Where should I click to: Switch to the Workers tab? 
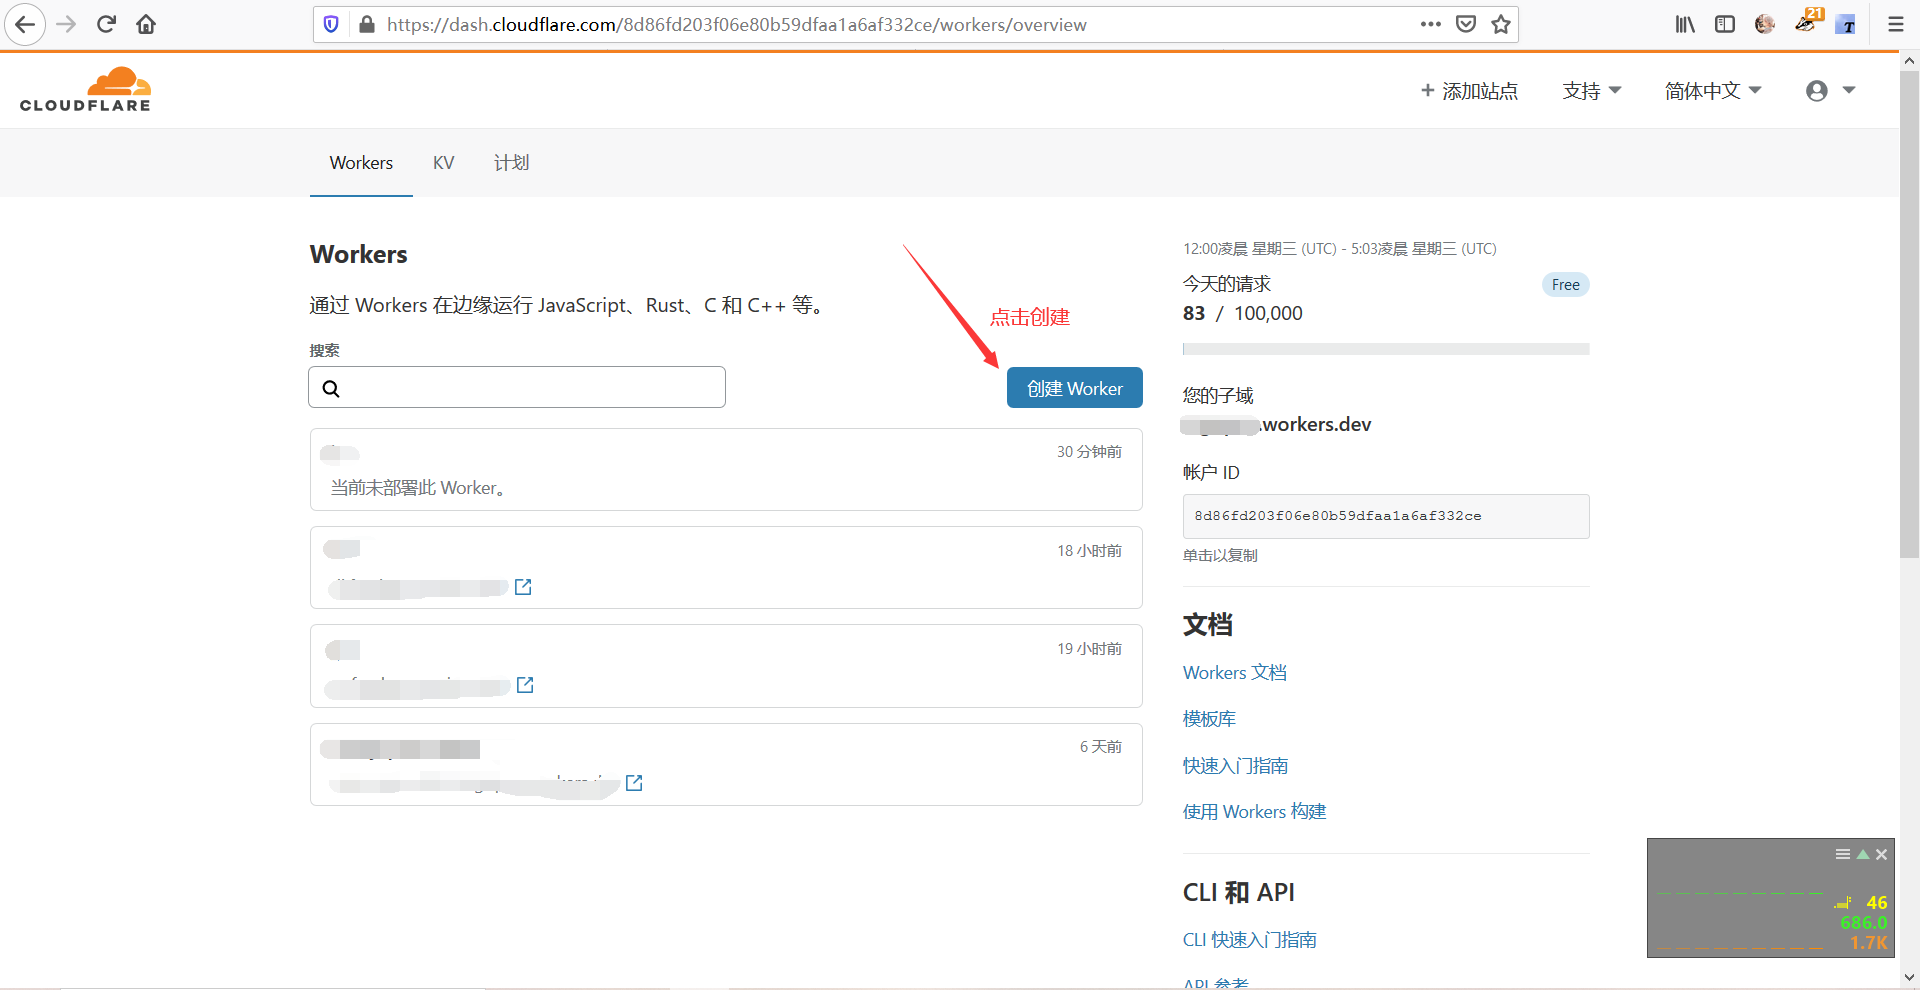click(361, 163)
